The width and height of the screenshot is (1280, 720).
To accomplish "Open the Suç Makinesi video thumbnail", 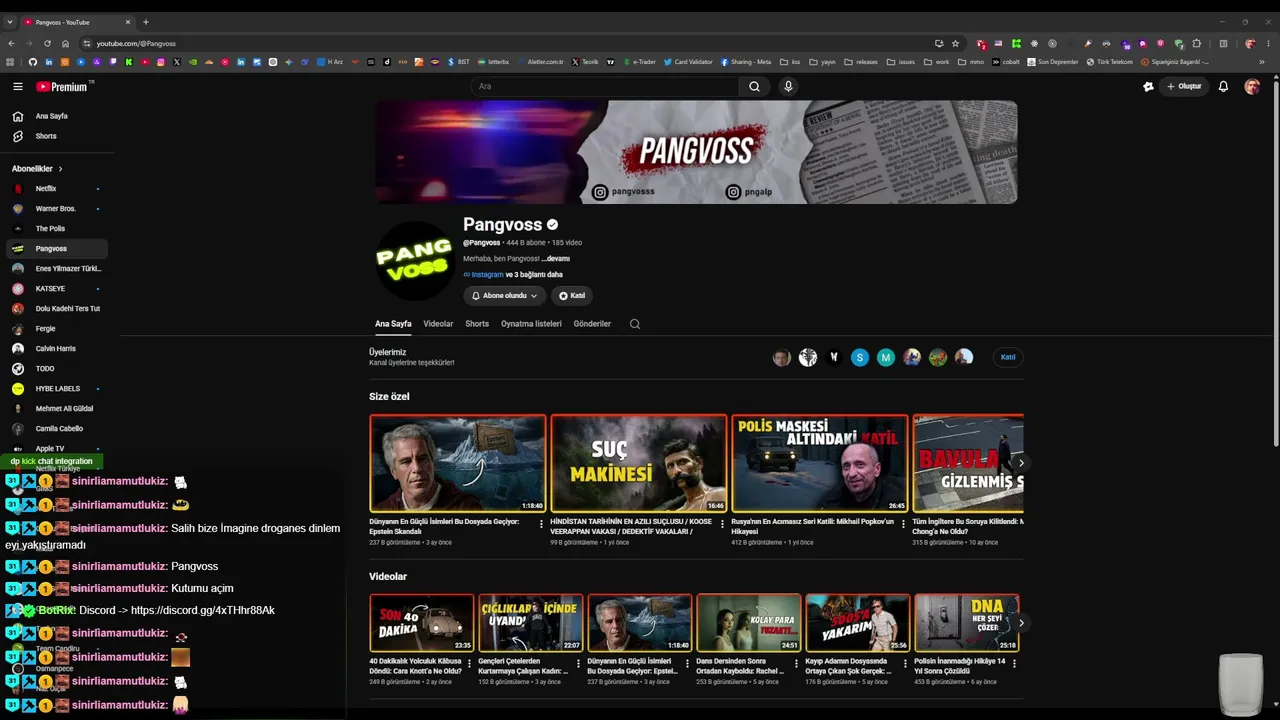I will coord(639,464).
